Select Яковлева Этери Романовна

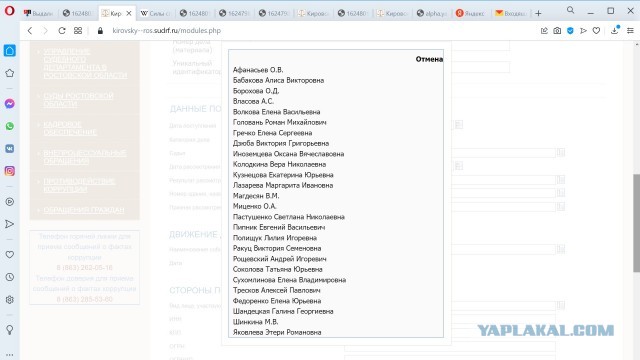coord(277,332)
